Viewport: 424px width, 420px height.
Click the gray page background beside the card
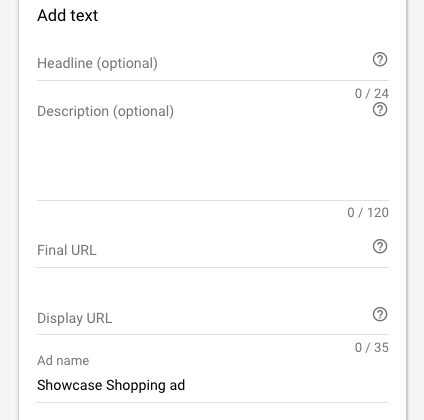[417, 210]
